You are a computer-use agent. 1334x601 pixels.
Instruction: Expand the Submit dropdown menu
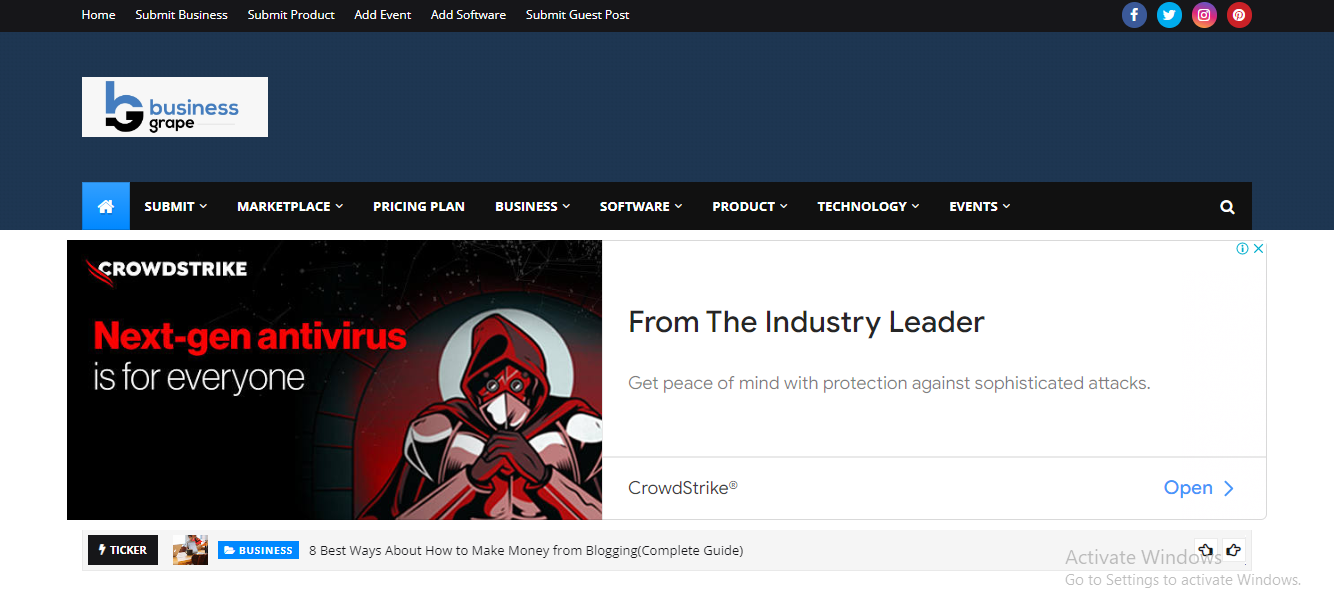175,206
